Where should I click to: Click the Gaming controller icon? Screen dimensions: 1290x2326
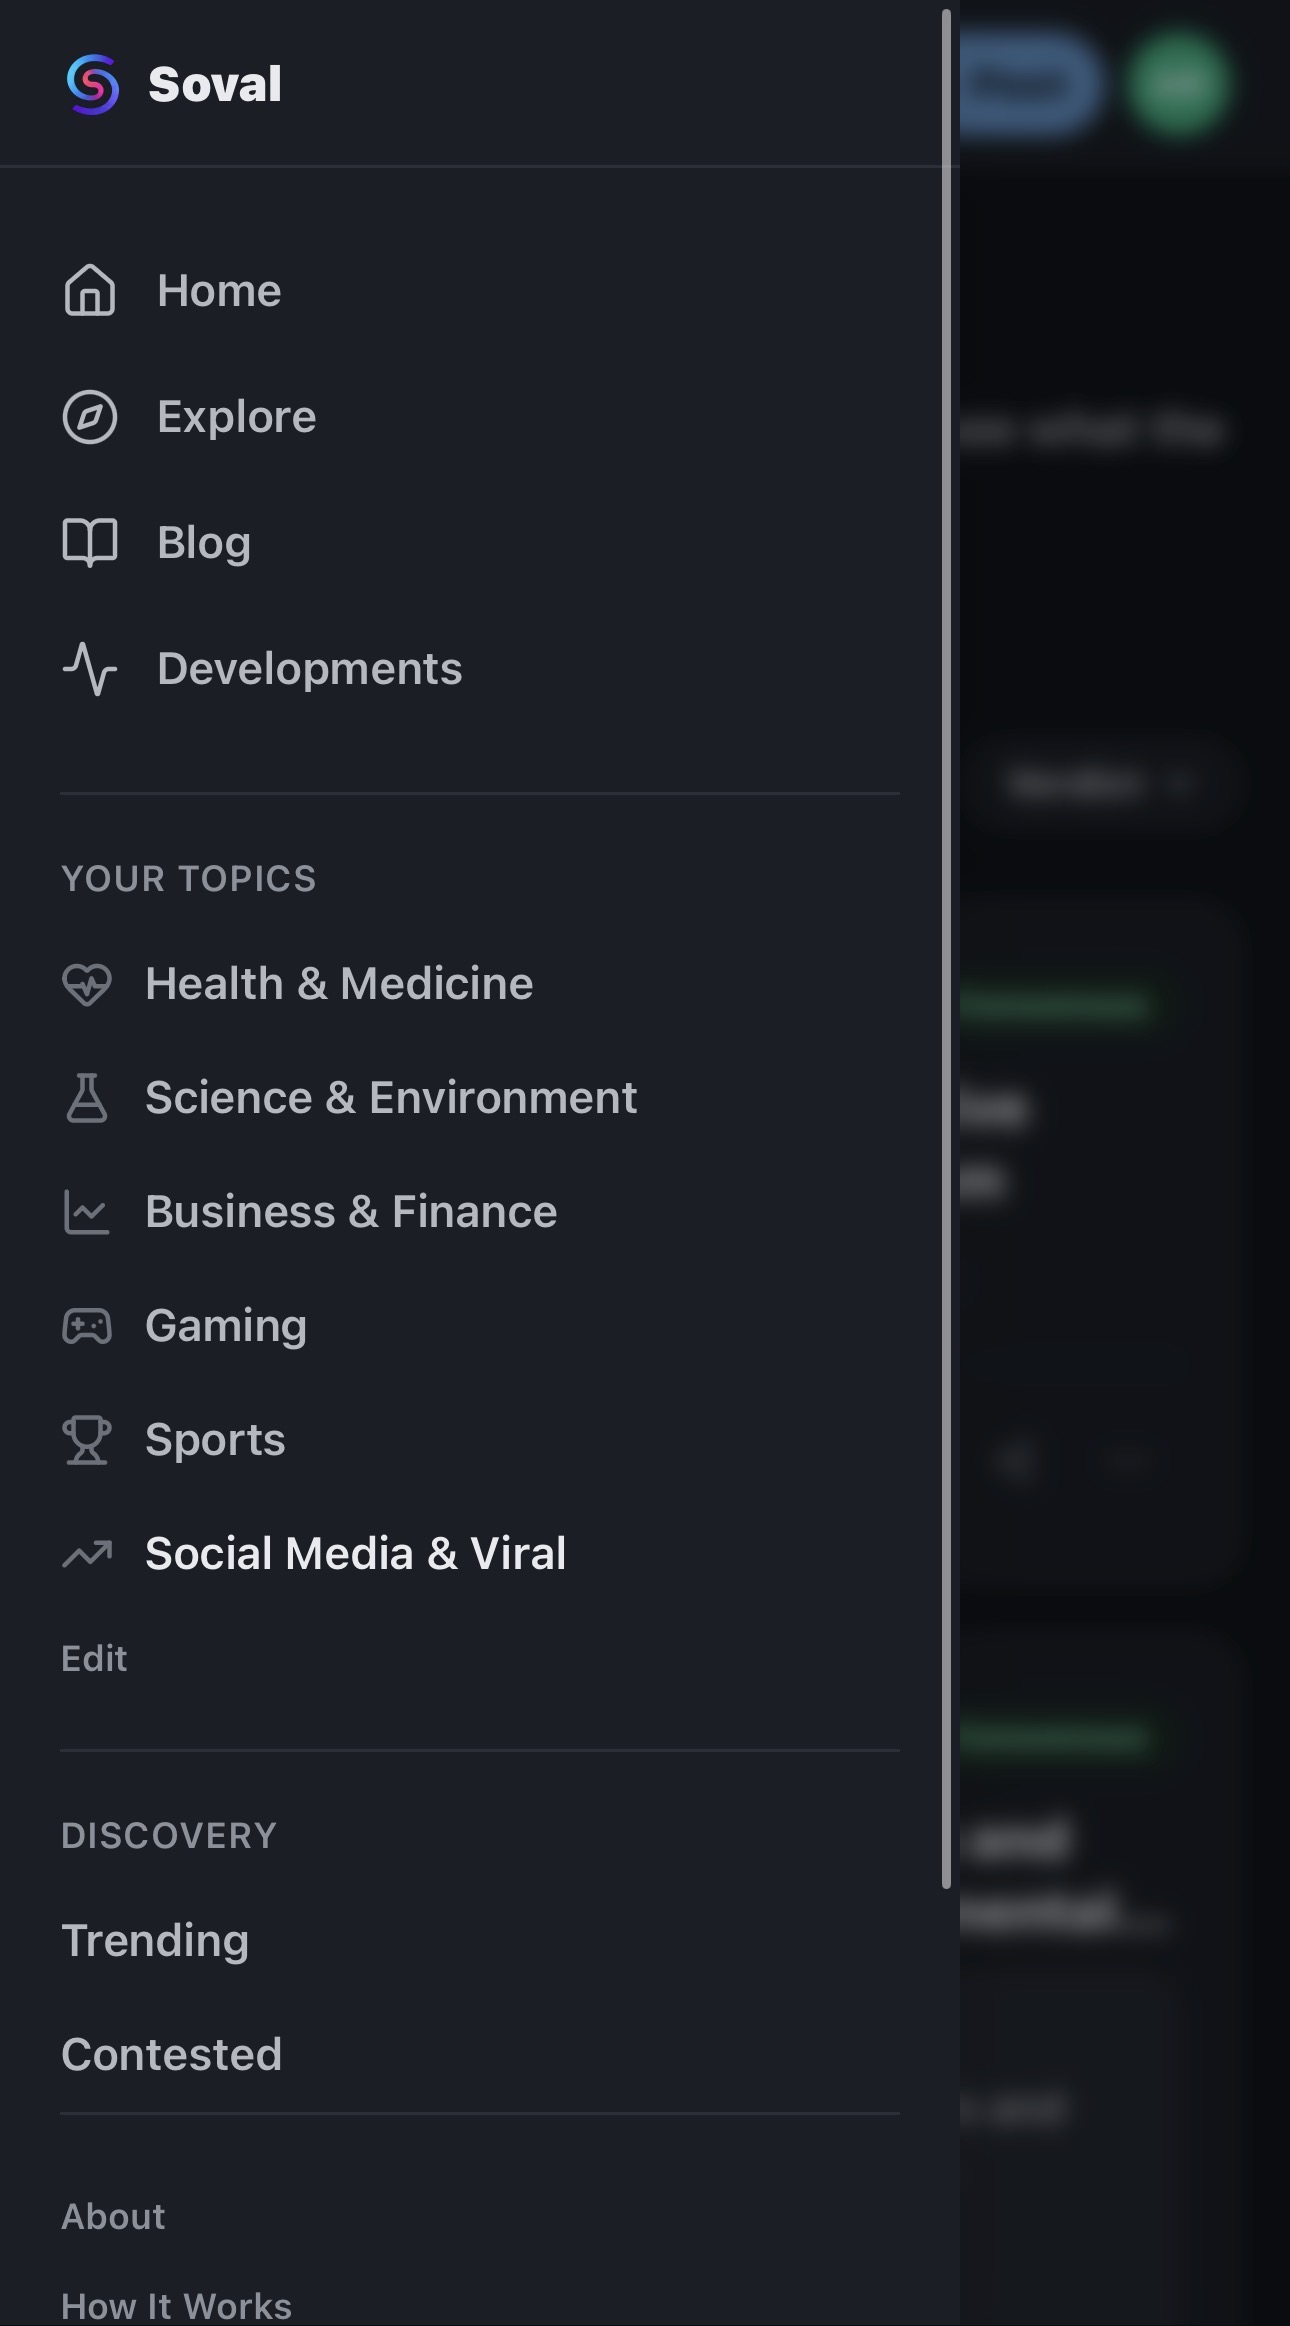click(x=87, y=1326)
